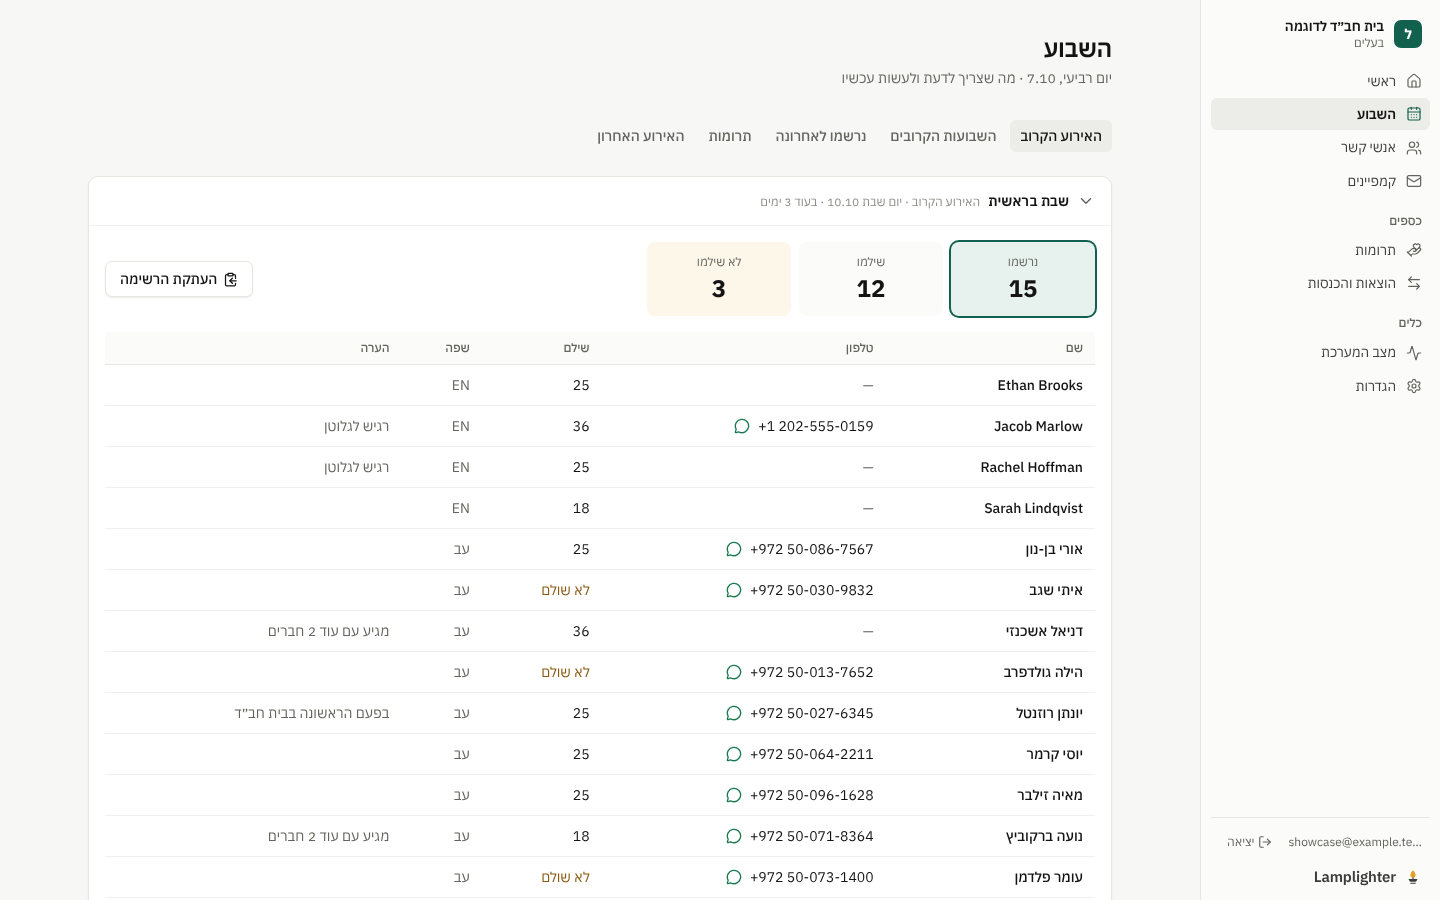This screenshot has width=1440, height=900.
Task: Select the האירוע הקרוב tab
Action: (x=1061, y=136)
